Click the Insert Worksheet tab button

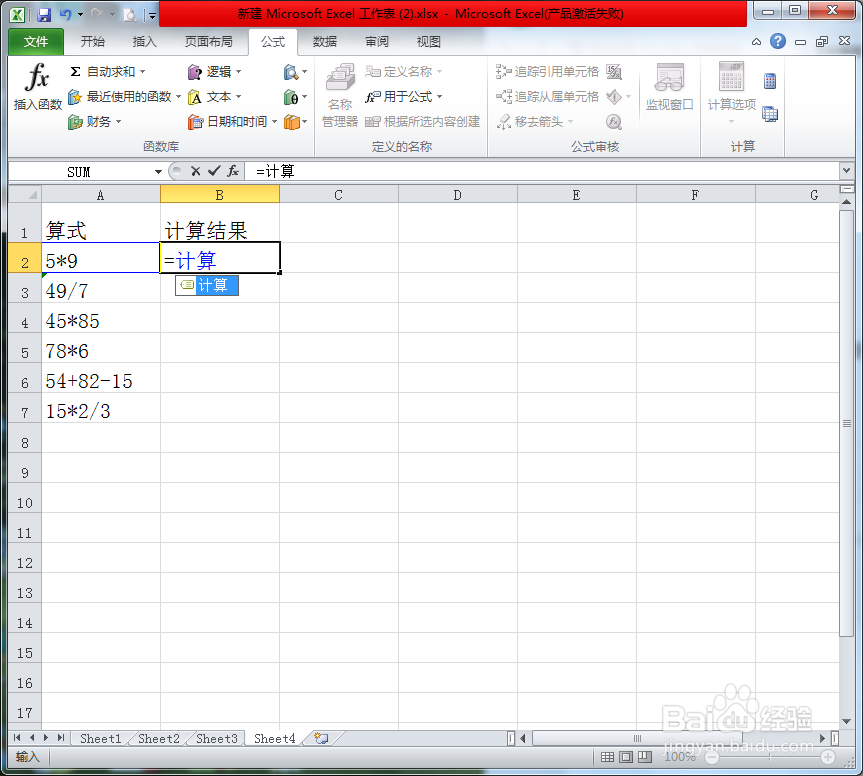tap(321, 738)
